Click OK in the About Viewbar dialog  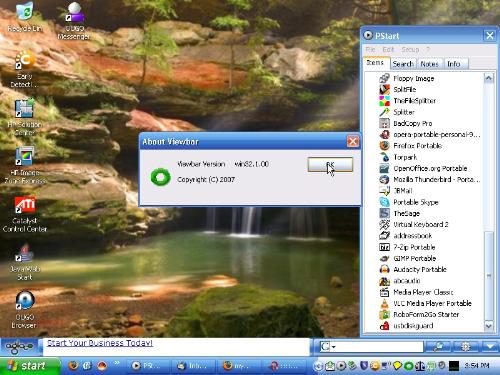pos(330,165)
